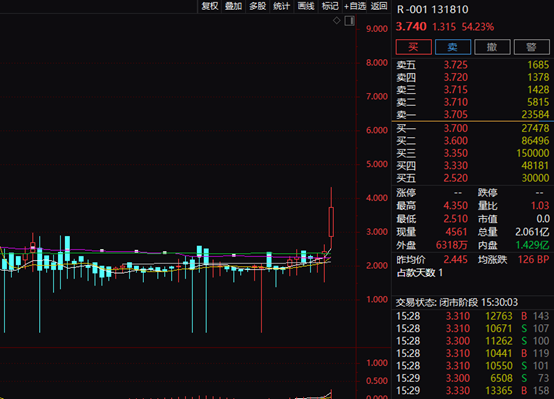The height and width of the screenshot is (399, 554).
Task: Click the blue 卖 sell button
Action: (x=453, y=47)
